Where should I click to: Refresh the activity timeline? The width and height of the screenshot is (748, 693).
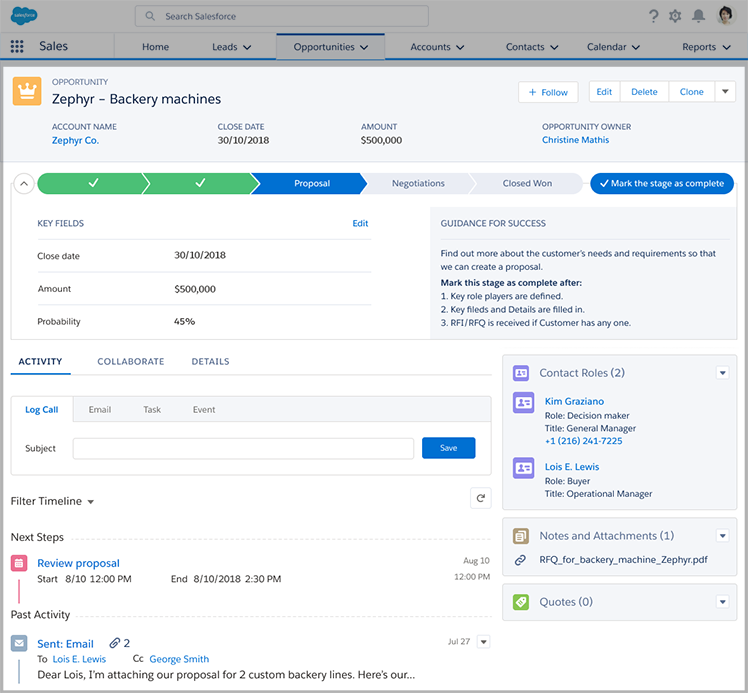point(480,498)
